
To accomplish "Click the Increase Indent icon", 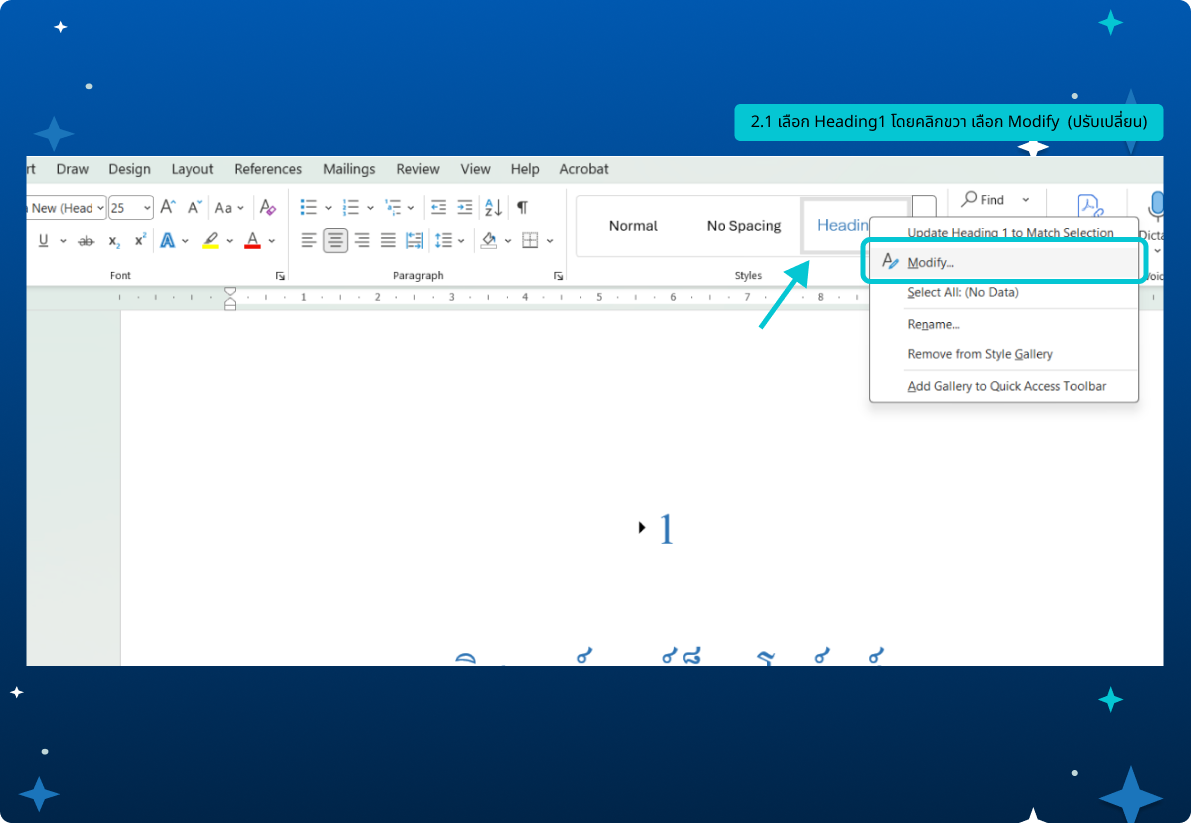I will tap(465, 208).
